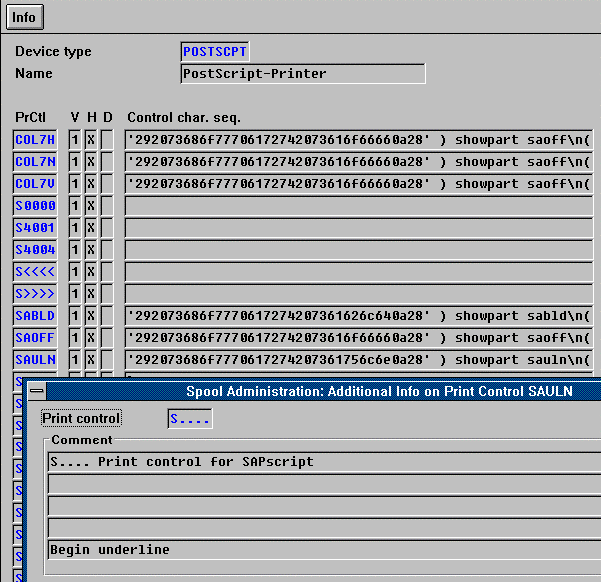Click the Print control field in dialog
This screenshot has width=601, height=582.
pyautogui.click(x=189, y=419)
